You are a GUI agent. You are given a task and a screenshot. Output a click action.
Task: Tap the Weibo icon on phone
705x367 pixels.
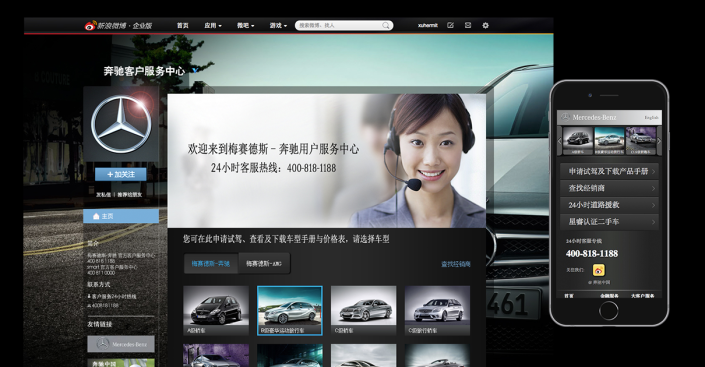tap(598, 270)
